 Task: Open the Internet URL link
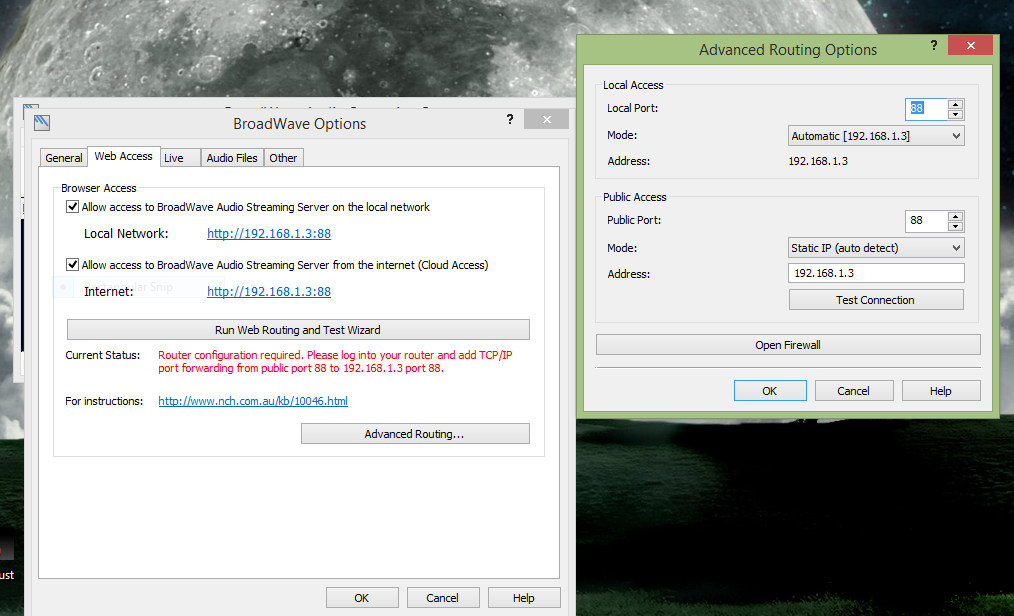pos(269,292)
